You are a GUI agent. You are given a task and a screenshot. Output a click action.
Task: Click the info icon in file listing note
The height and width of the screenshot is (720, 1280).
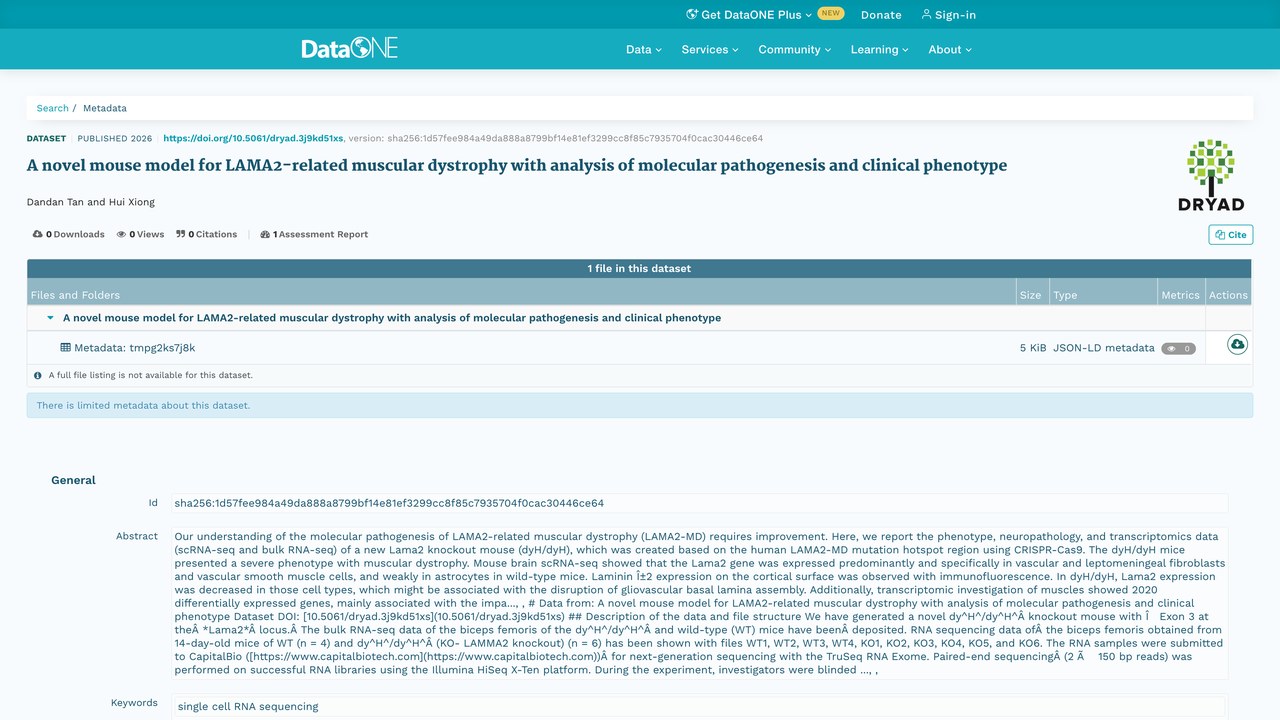[38, 376]
